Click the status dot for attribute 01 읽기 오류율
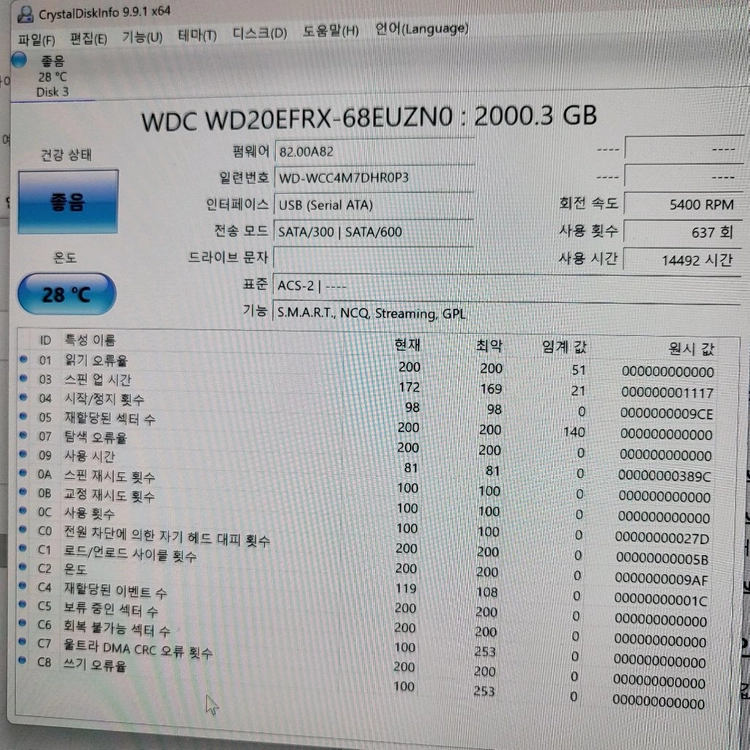750x750 pixels. [x=23, y=359]
